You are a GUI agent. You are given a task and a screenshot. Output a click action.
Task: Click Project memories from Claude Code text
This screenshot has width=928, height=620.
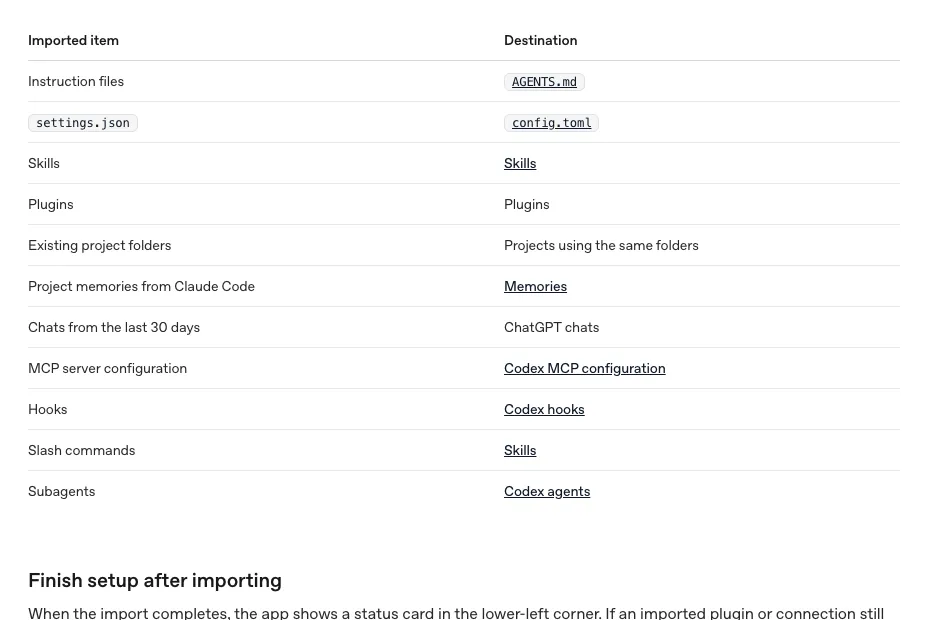pyautogui.click(x=141, y=286)
